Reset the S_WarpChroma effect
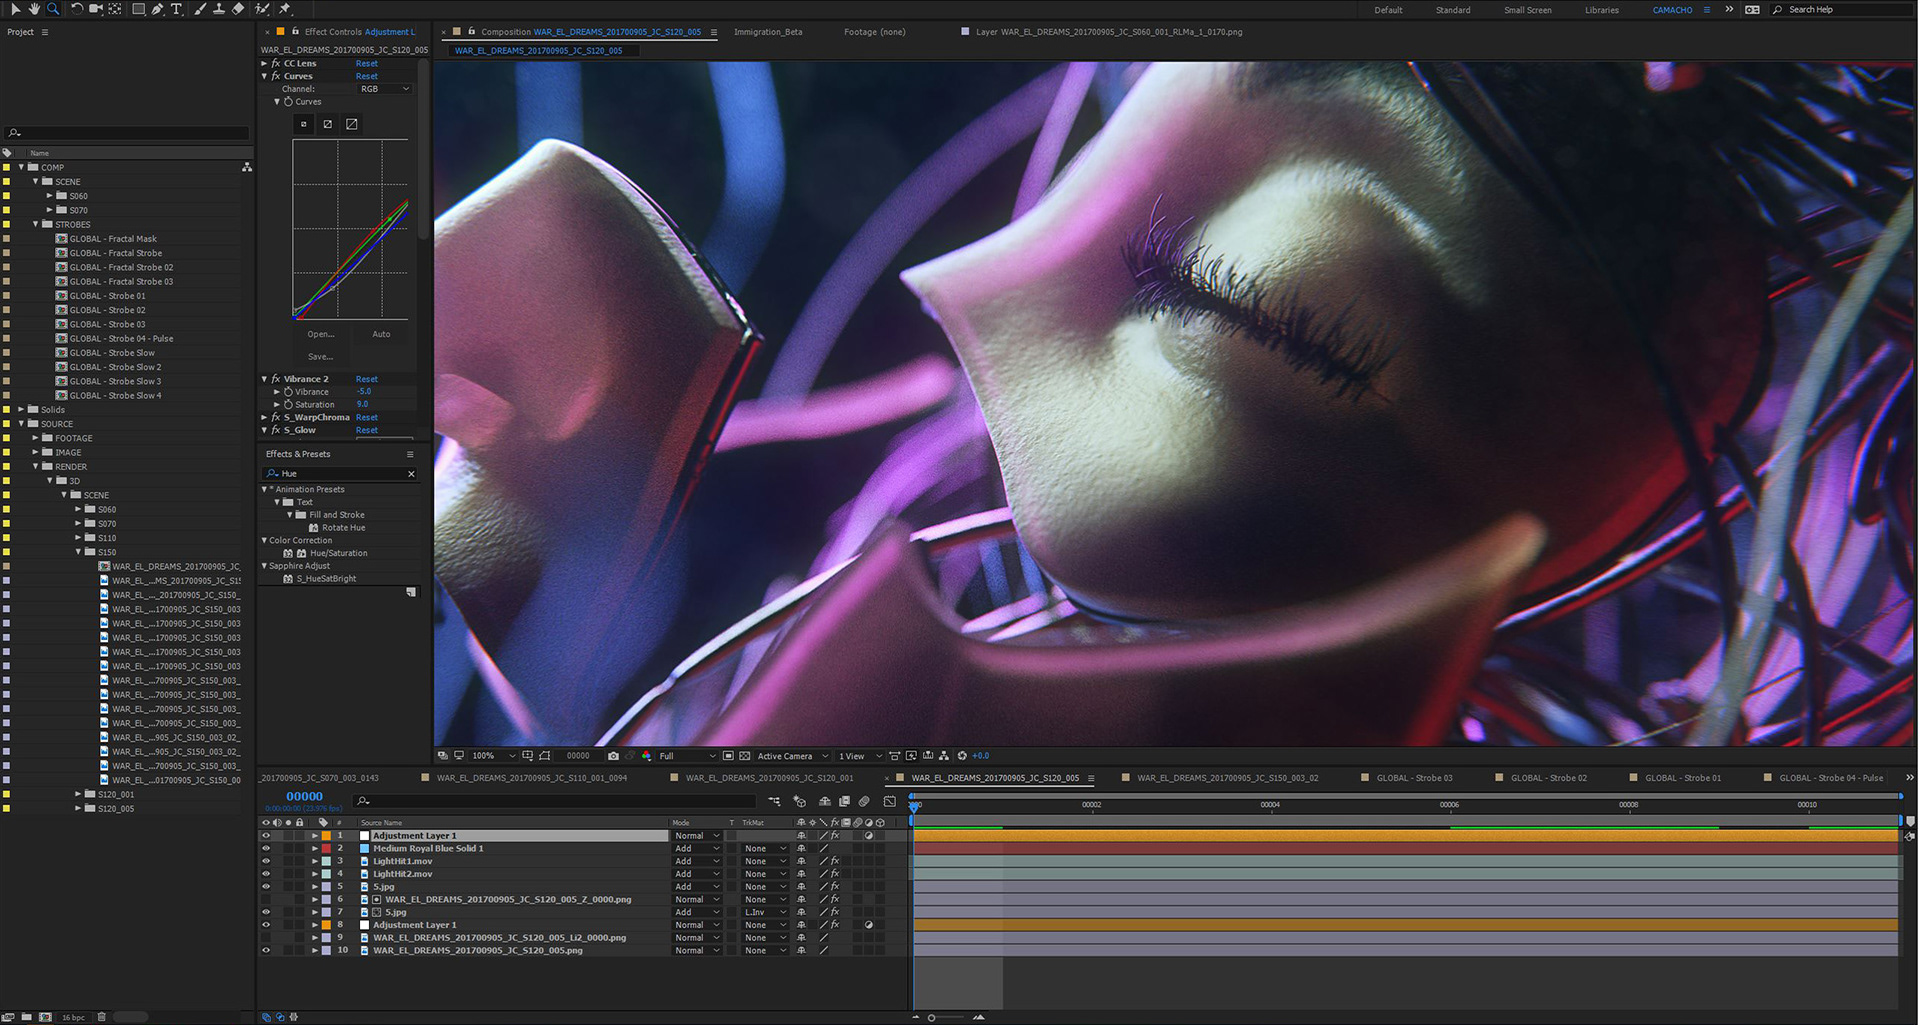This screenshot has width=1920, height=1025. pos(367,417)
